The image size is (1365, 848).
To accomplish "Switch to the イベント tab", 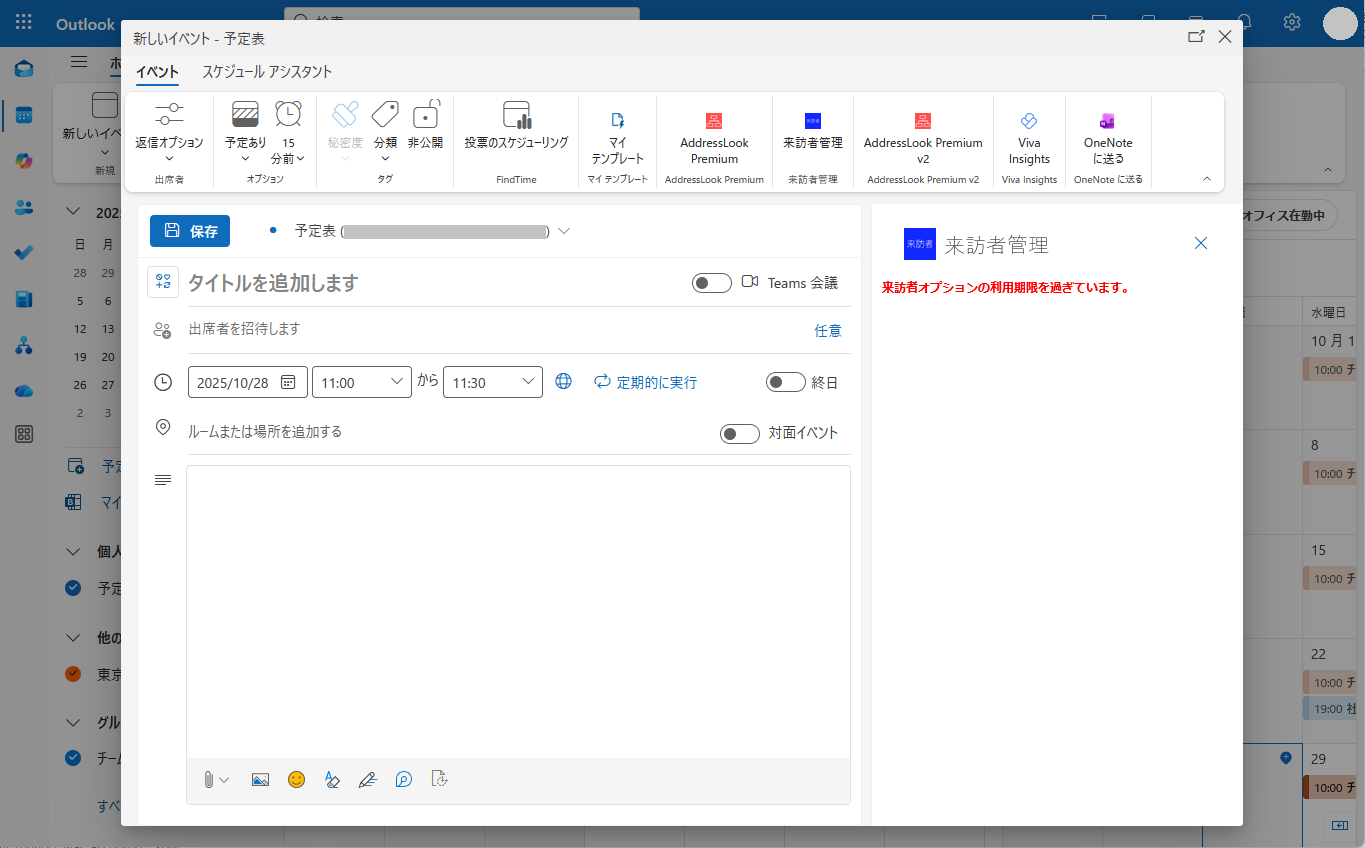I will (157, 72).
